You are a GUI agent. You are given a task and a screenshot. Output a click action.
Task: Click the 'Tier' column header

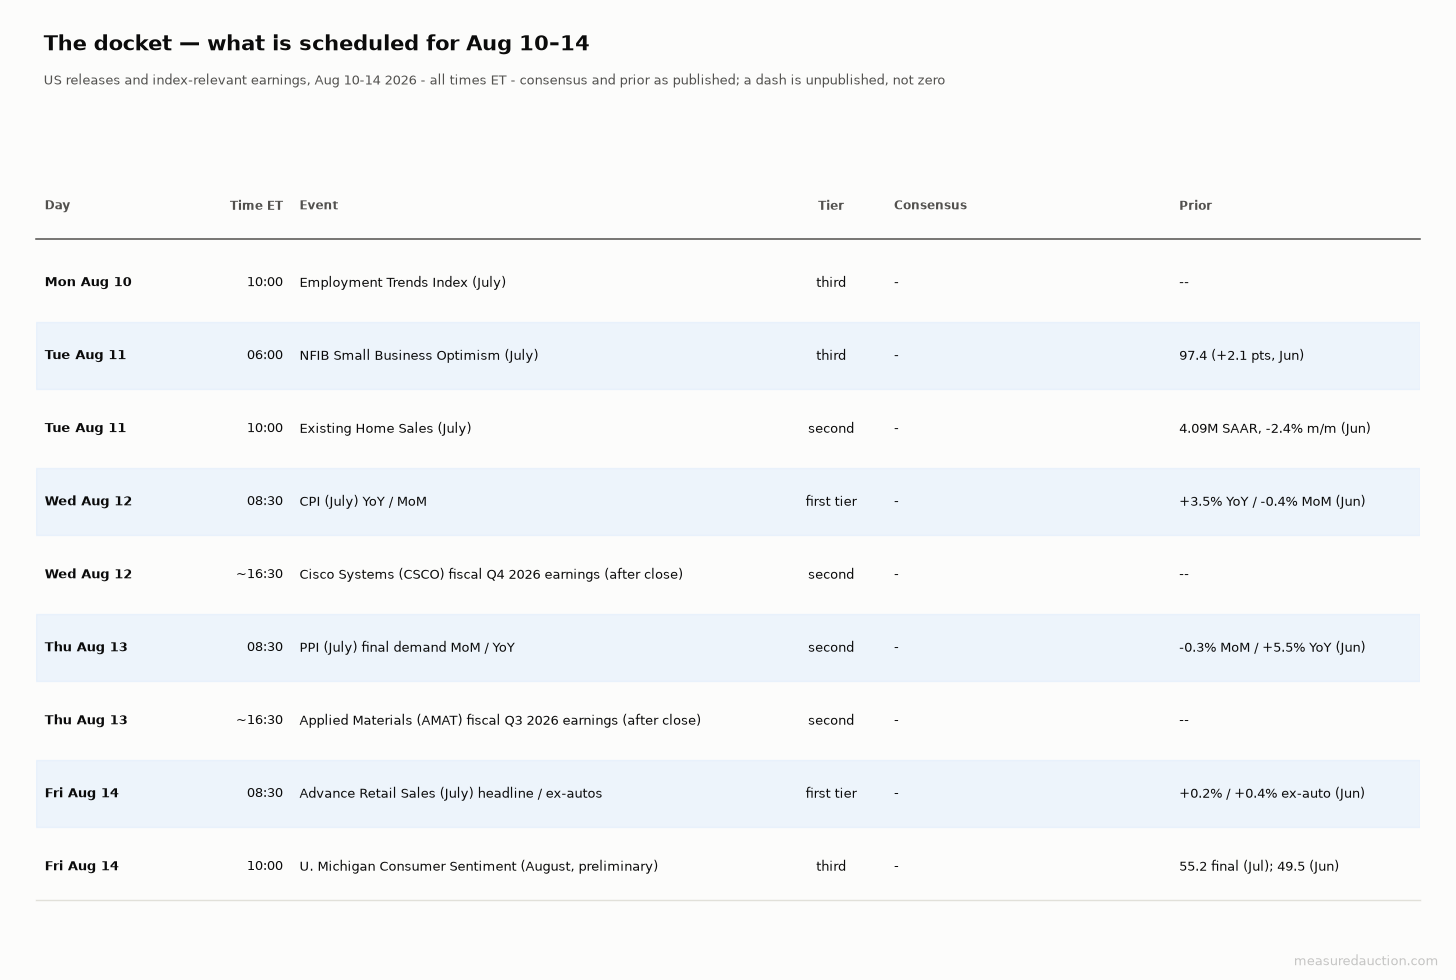[x=831, y=205]
